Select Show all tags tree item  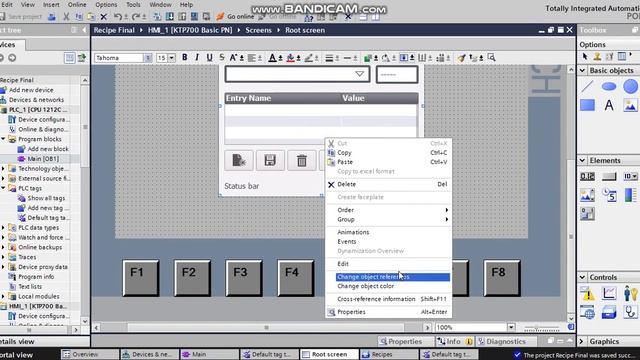pyautogui.click(x=46, y=198)
